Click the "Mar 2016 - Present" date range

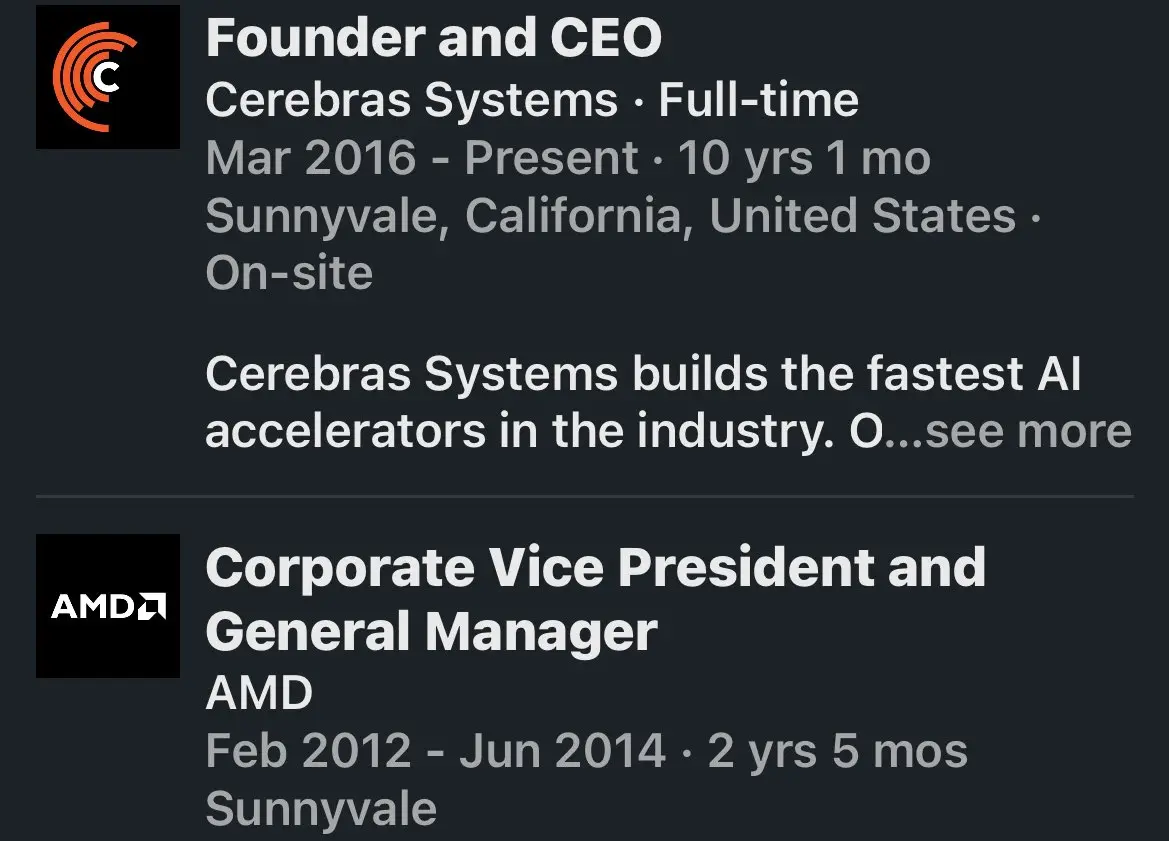point(421,158)
